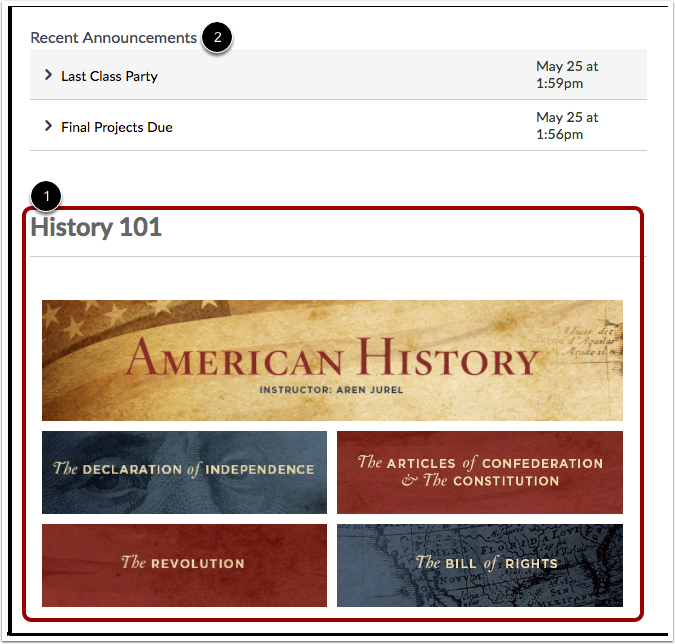Open the Last Class Party announcement title
675x644 pixels.
tap(109, 76)
